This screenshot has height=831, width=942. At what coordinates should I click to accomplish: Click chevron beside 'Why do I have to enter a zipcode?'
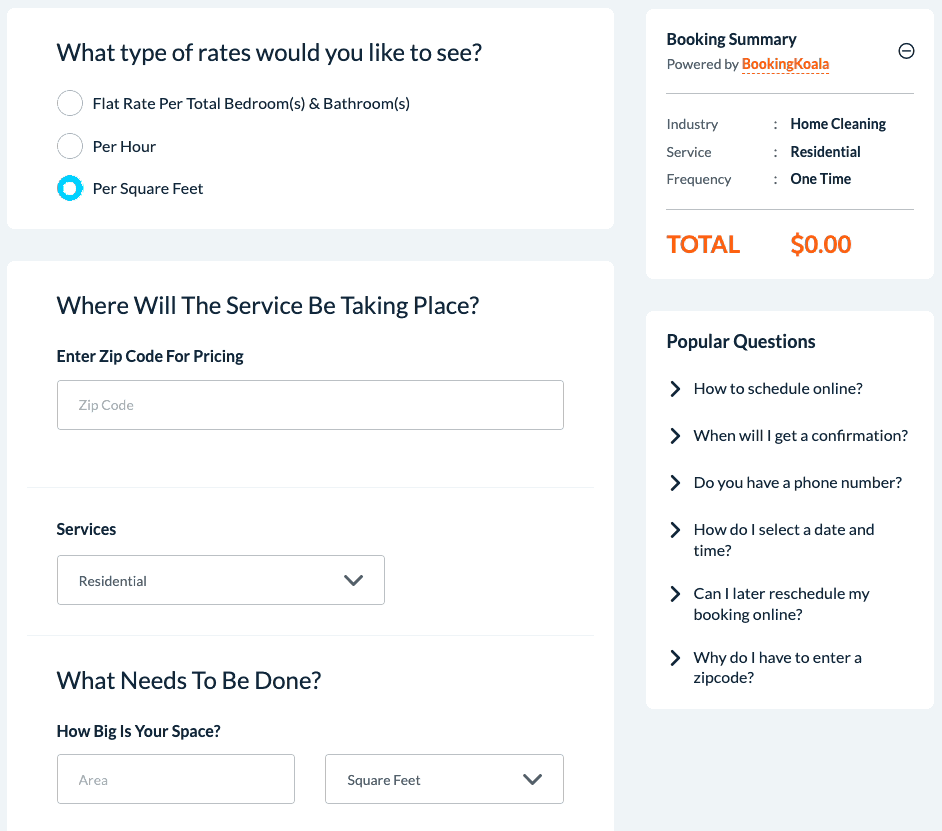(676, 658)
